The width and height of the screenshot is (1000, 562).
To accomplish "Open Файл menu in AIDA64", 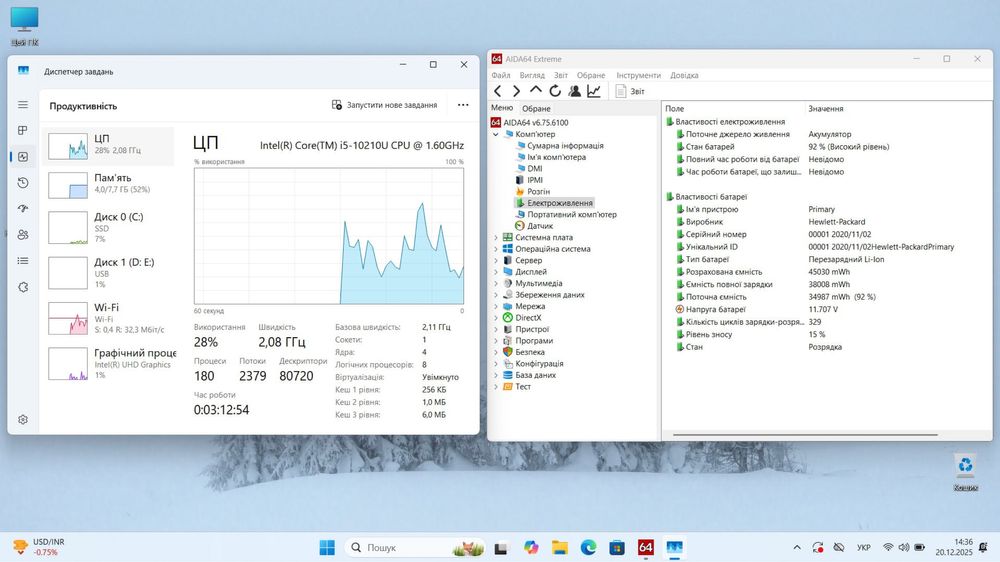I will click(501, 75).
